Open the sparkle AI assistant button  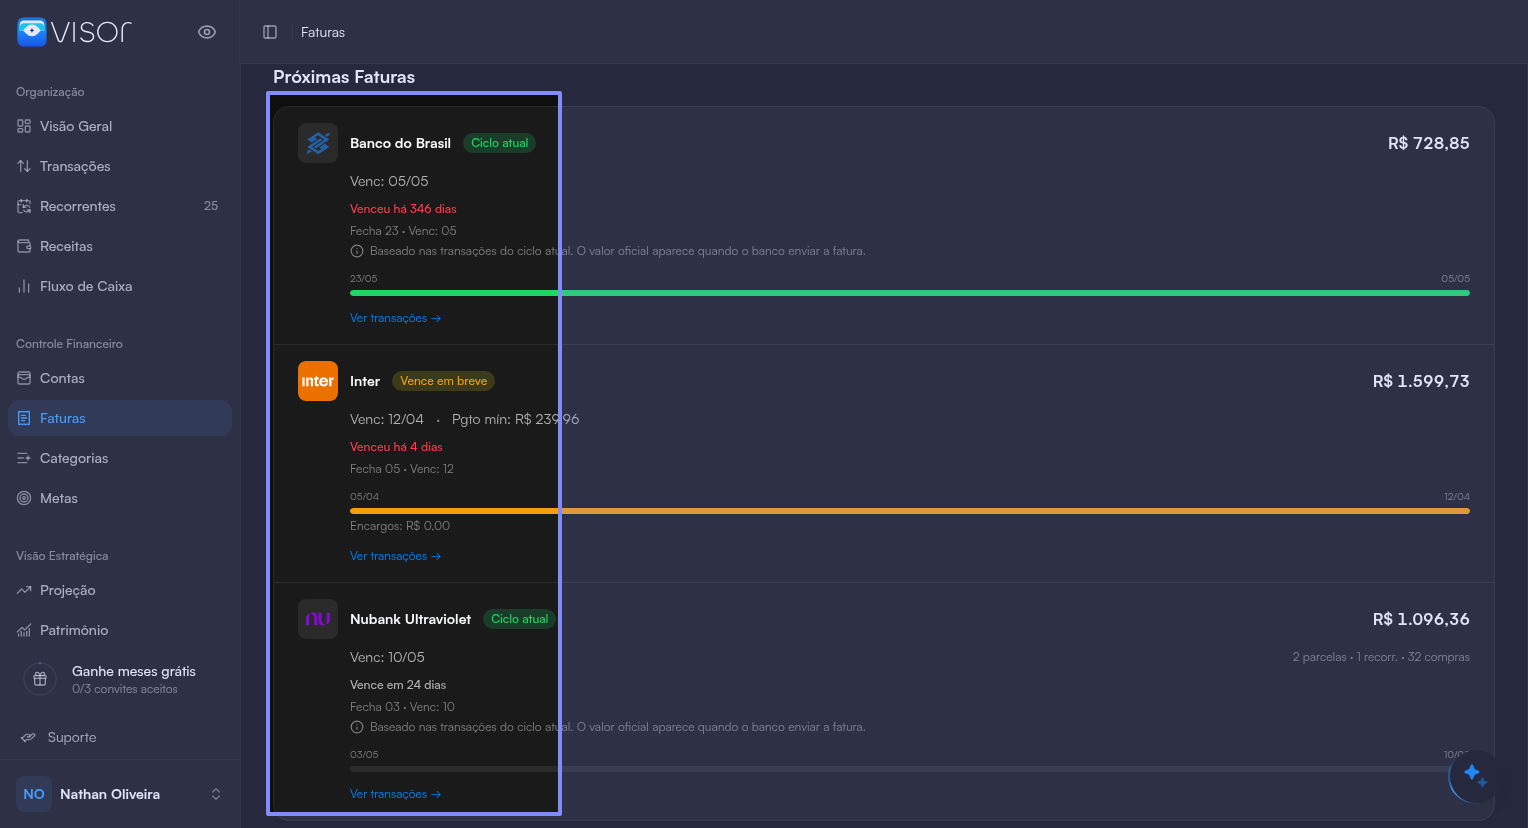click(1475, 776)
